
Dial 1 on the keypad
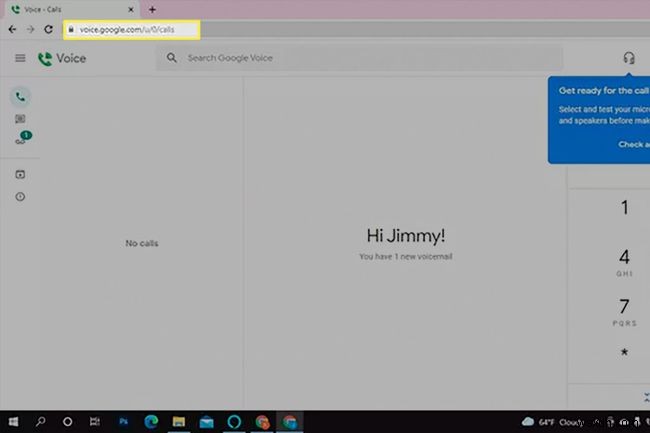click(624, 208)
